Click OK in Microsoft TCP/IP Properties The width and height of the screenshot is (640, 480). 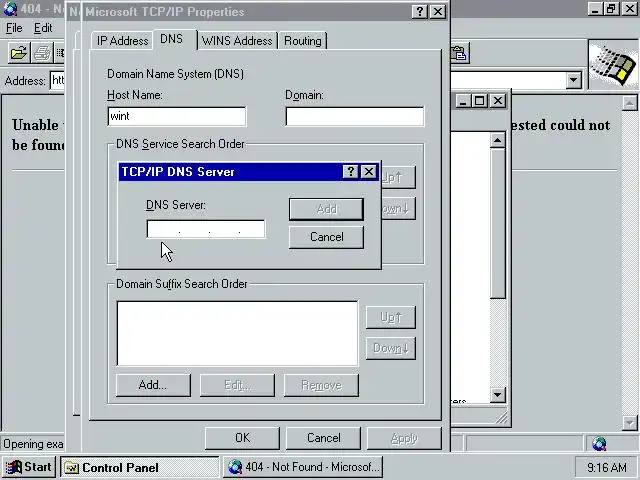(x=242, y=438)
